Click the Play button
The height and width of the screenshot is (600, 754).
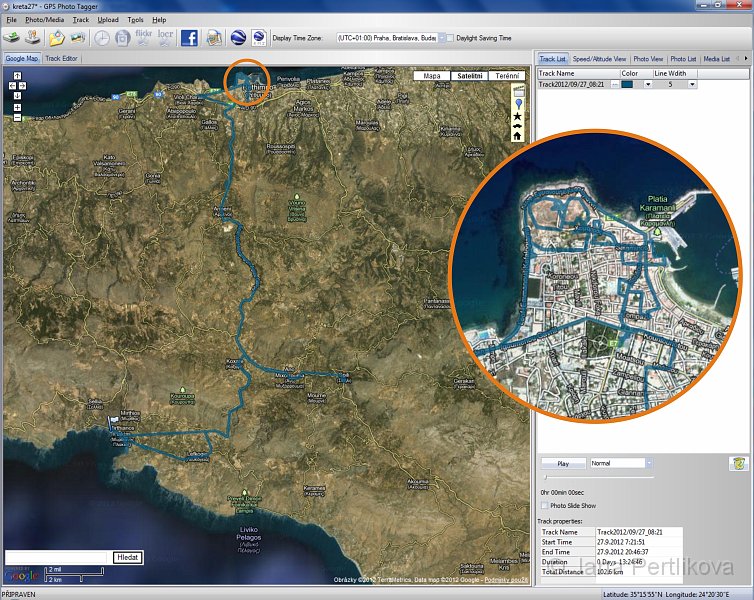pos(563,463)
